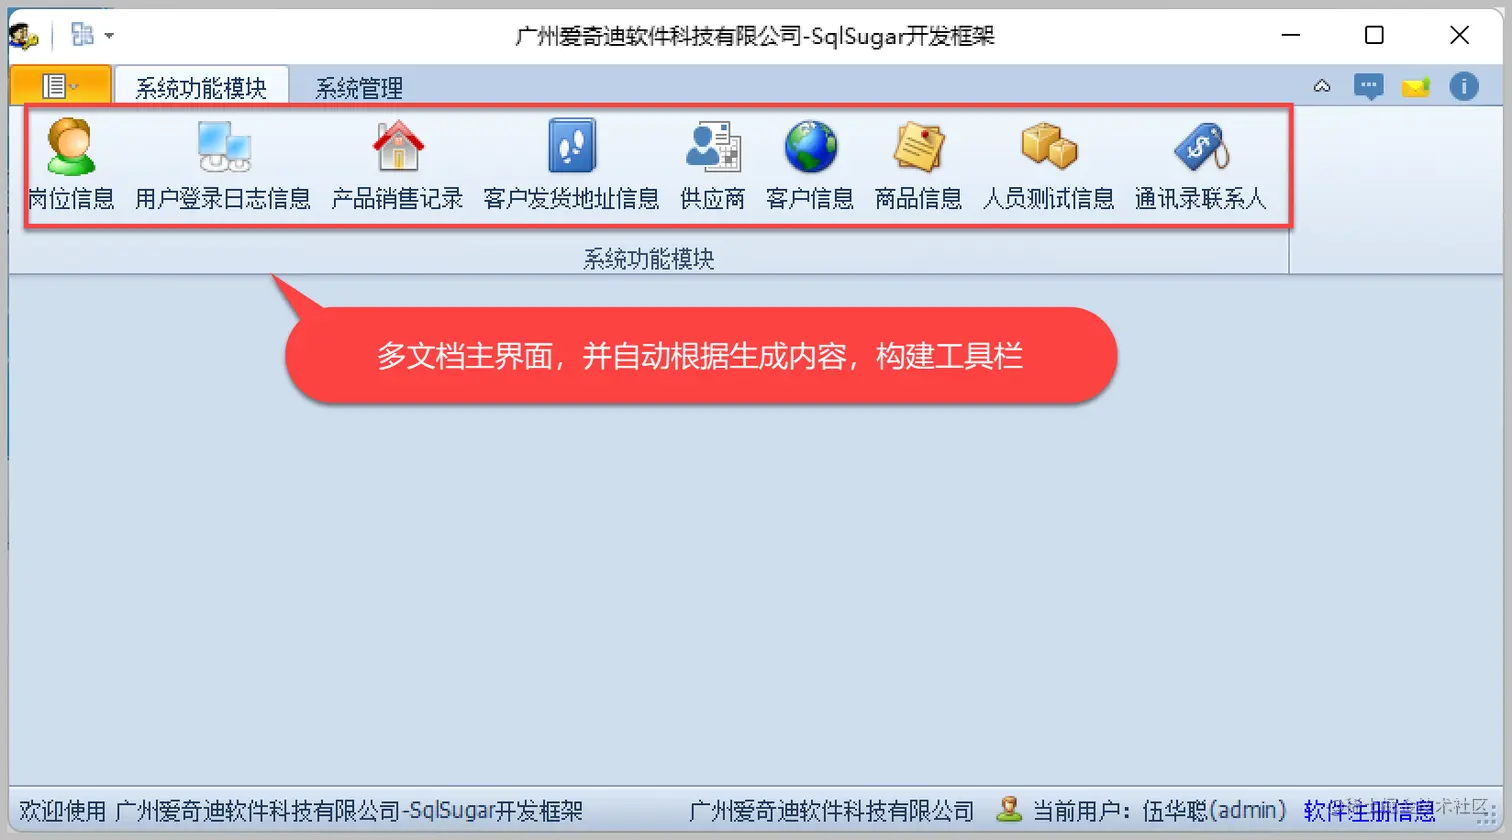Open 客户发货地址信息 module
The height and width of the screenshot is (840, 1512).
[571, 165]
